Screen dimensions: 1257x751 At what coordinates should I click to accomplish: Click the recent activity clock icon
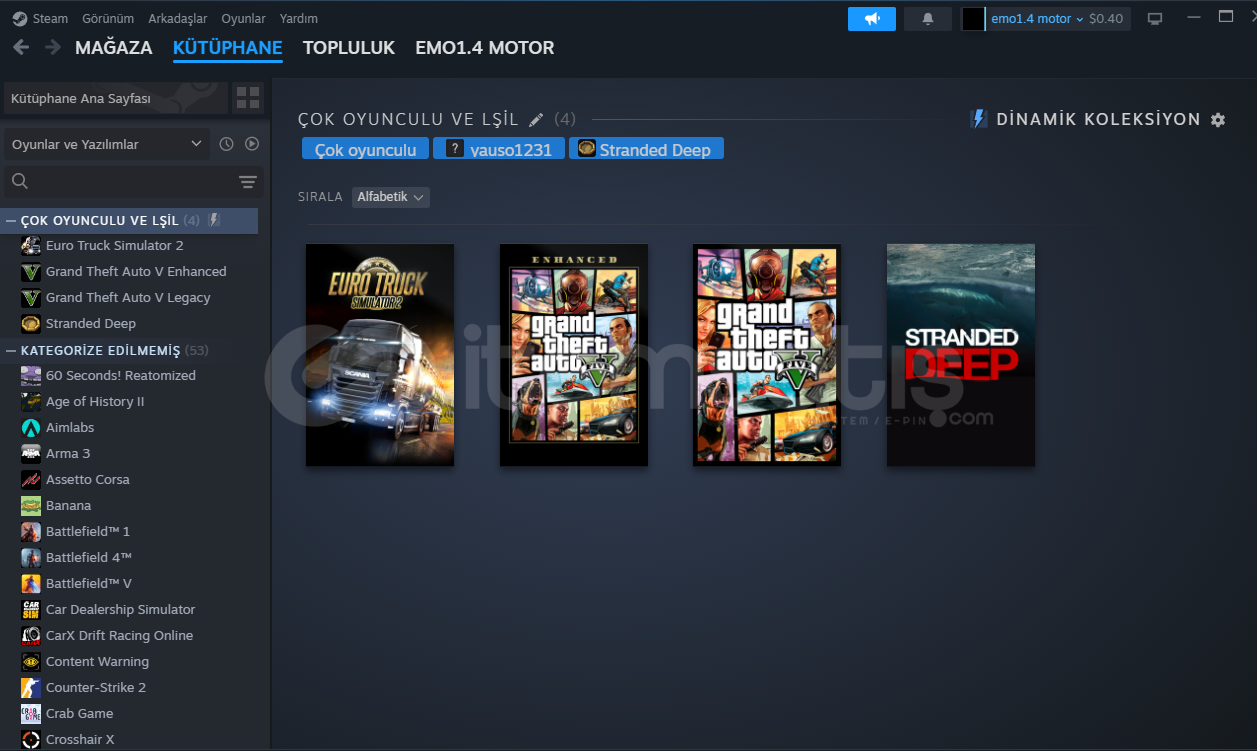click(x=226, y=144)
